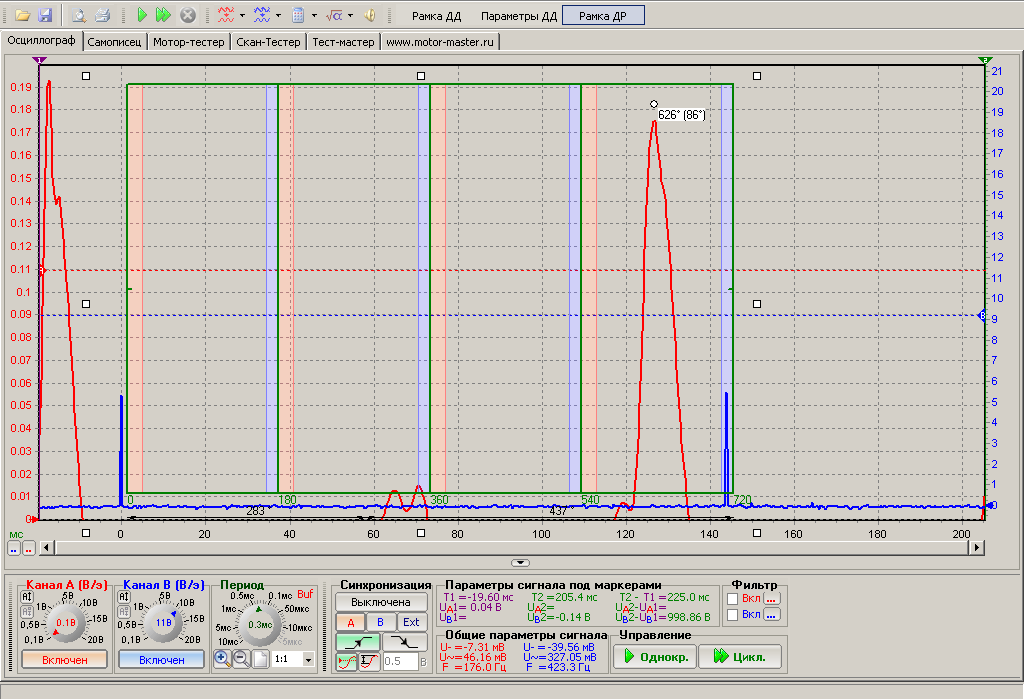Click the Параметры ДД button

point(519,16)
